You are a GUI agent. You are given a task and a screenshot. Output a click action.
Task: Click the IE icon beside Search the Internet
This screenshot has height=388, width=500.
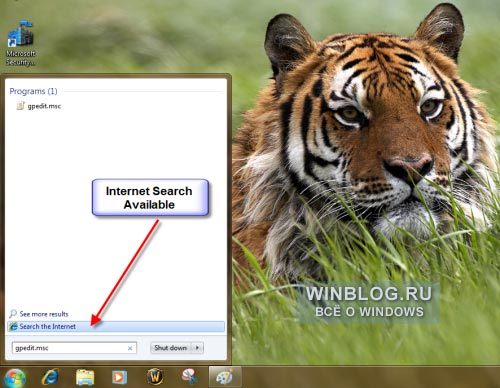(x=13, y=326)
